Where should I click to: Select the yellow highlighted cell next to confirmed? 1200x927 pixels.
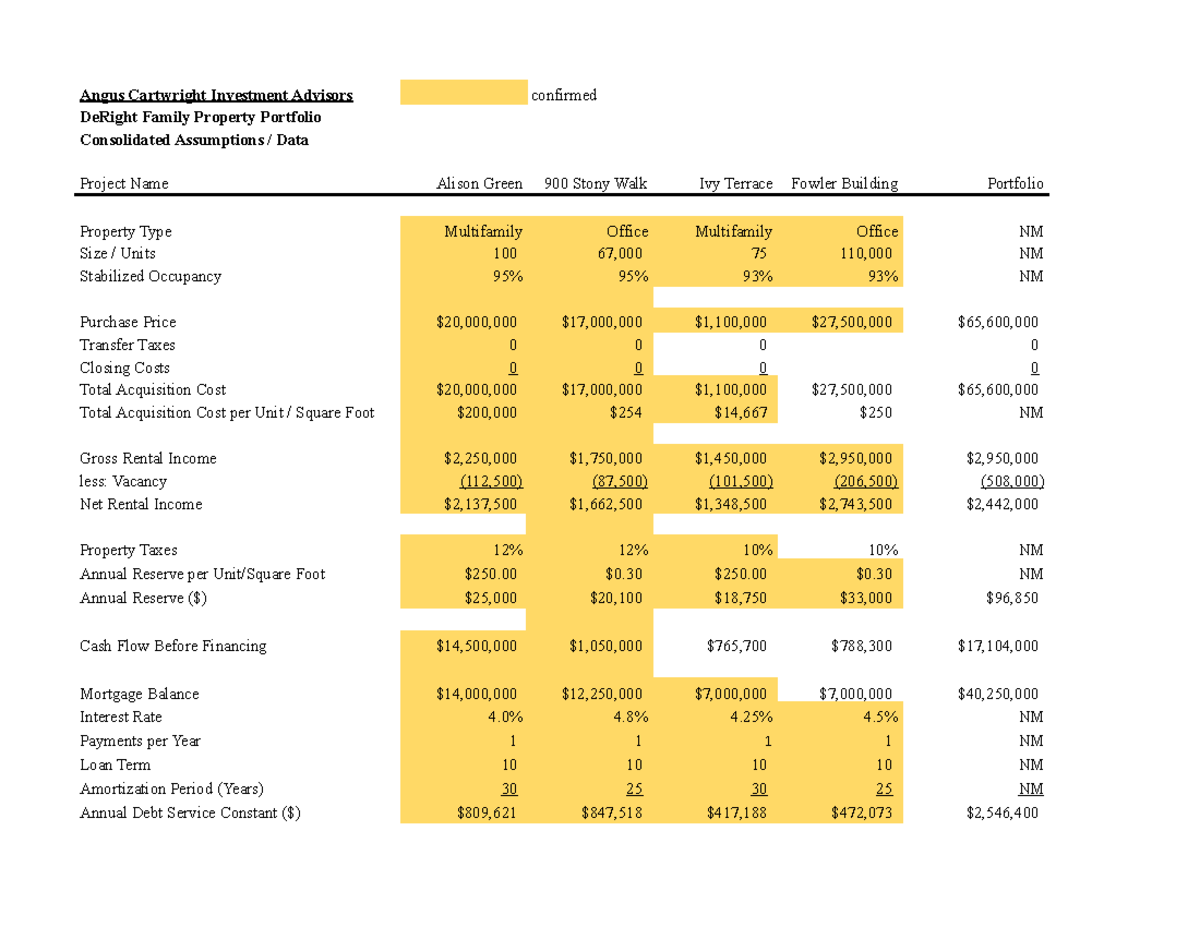click(x=462, y=94)
